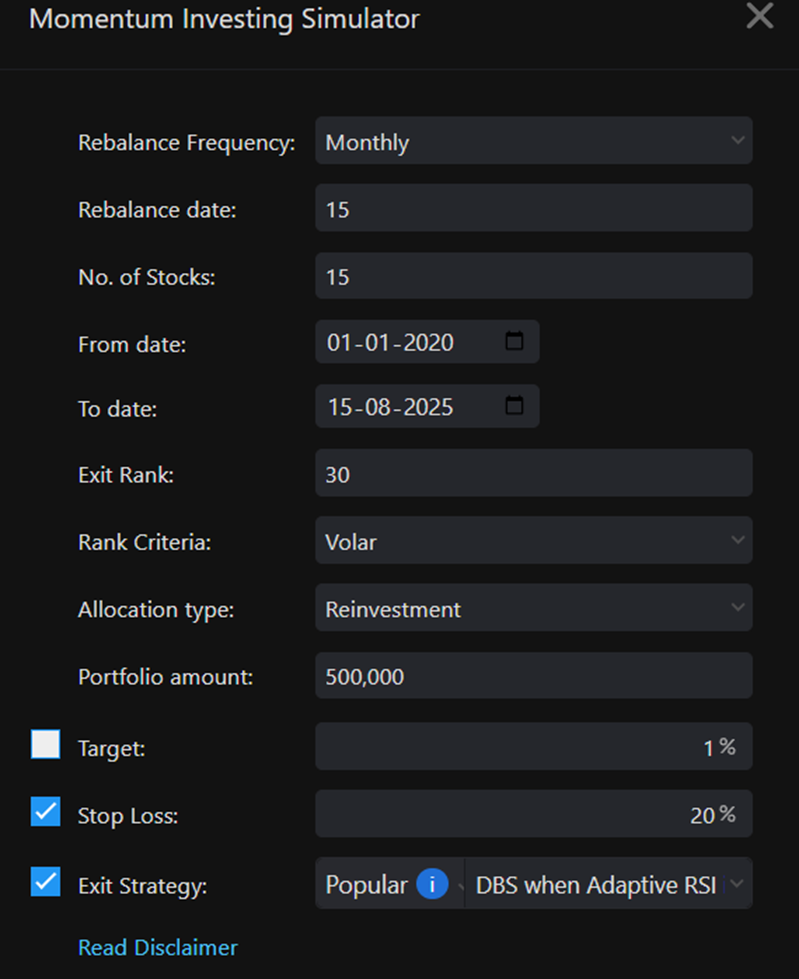Click the Target percentage input field
The image size is (799, 979).
pos(533,747)
